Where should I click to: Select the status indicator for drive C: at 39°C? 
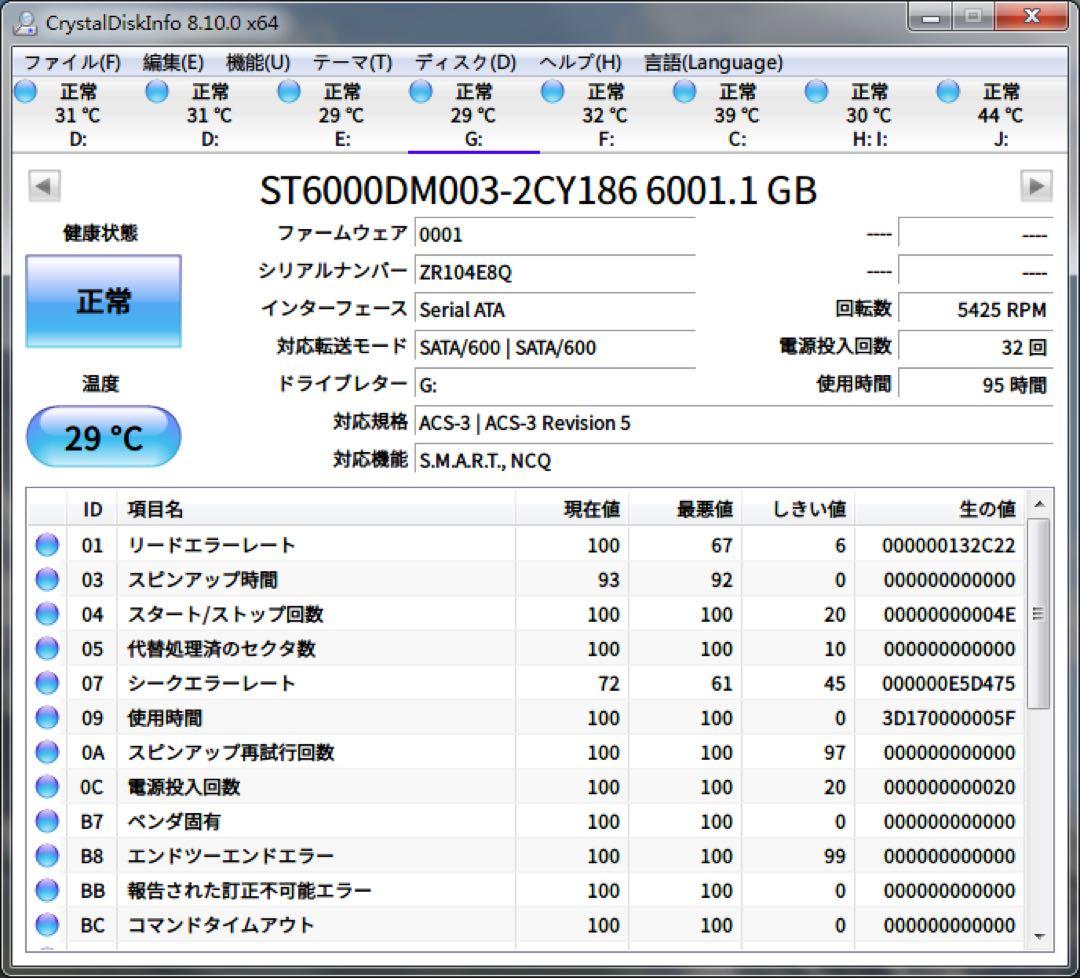(x=685, y=91)
